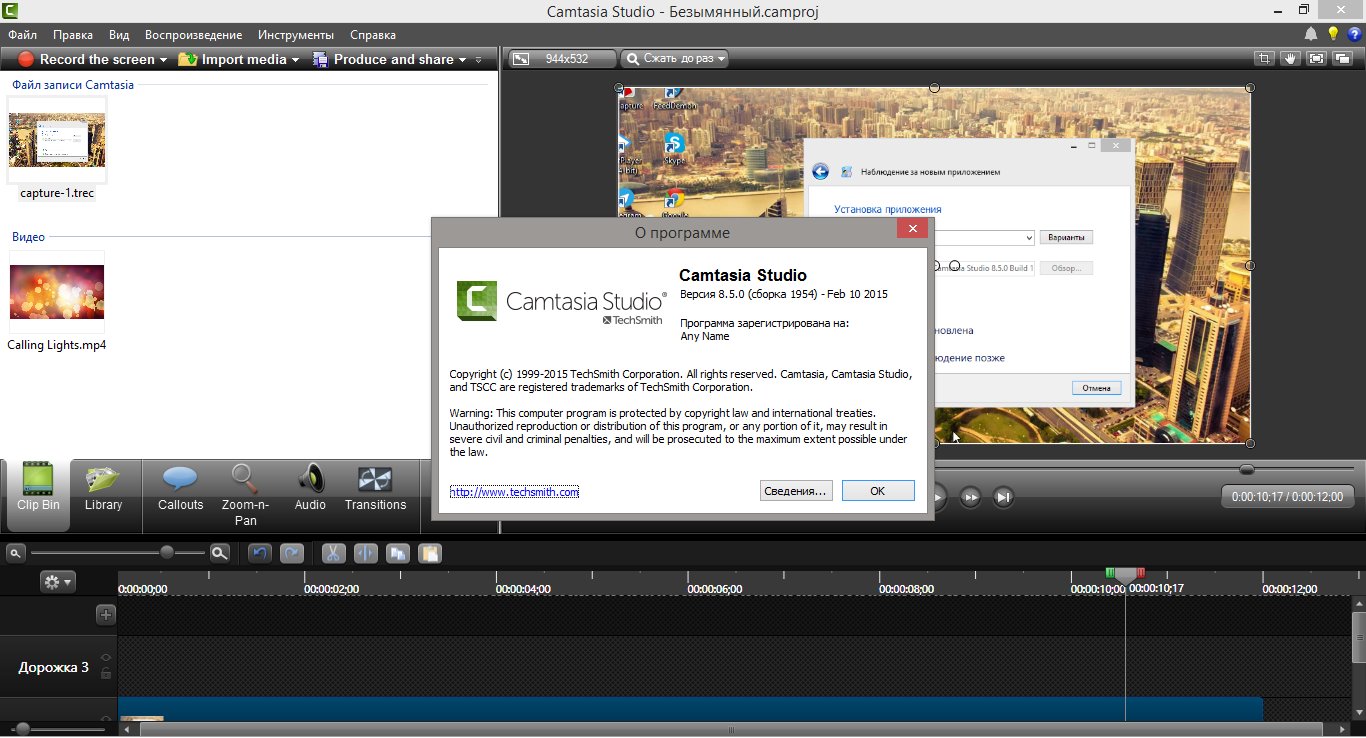Expand the Import media dropdown arrow
The height and width of the screenshot is (738, 1366).
(x=296, y=60)
